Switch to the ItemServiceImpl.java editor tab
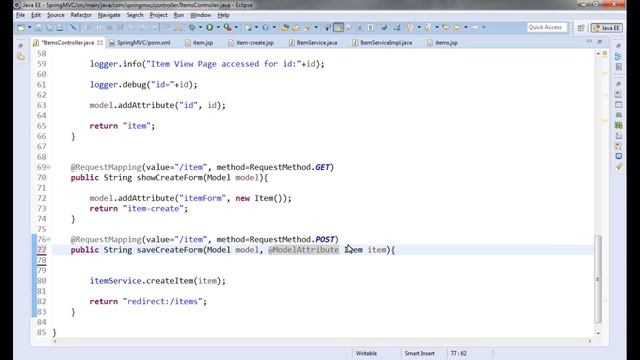 click(x=382, y=42)
